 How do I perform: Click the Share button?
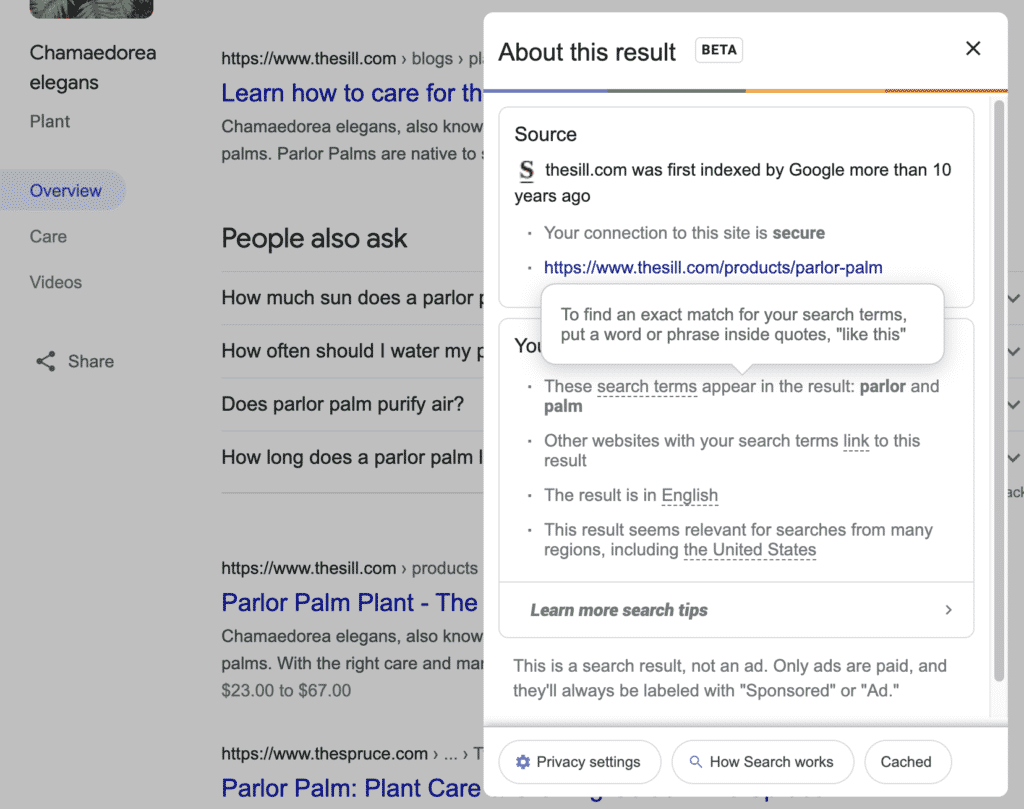point(74,361)
